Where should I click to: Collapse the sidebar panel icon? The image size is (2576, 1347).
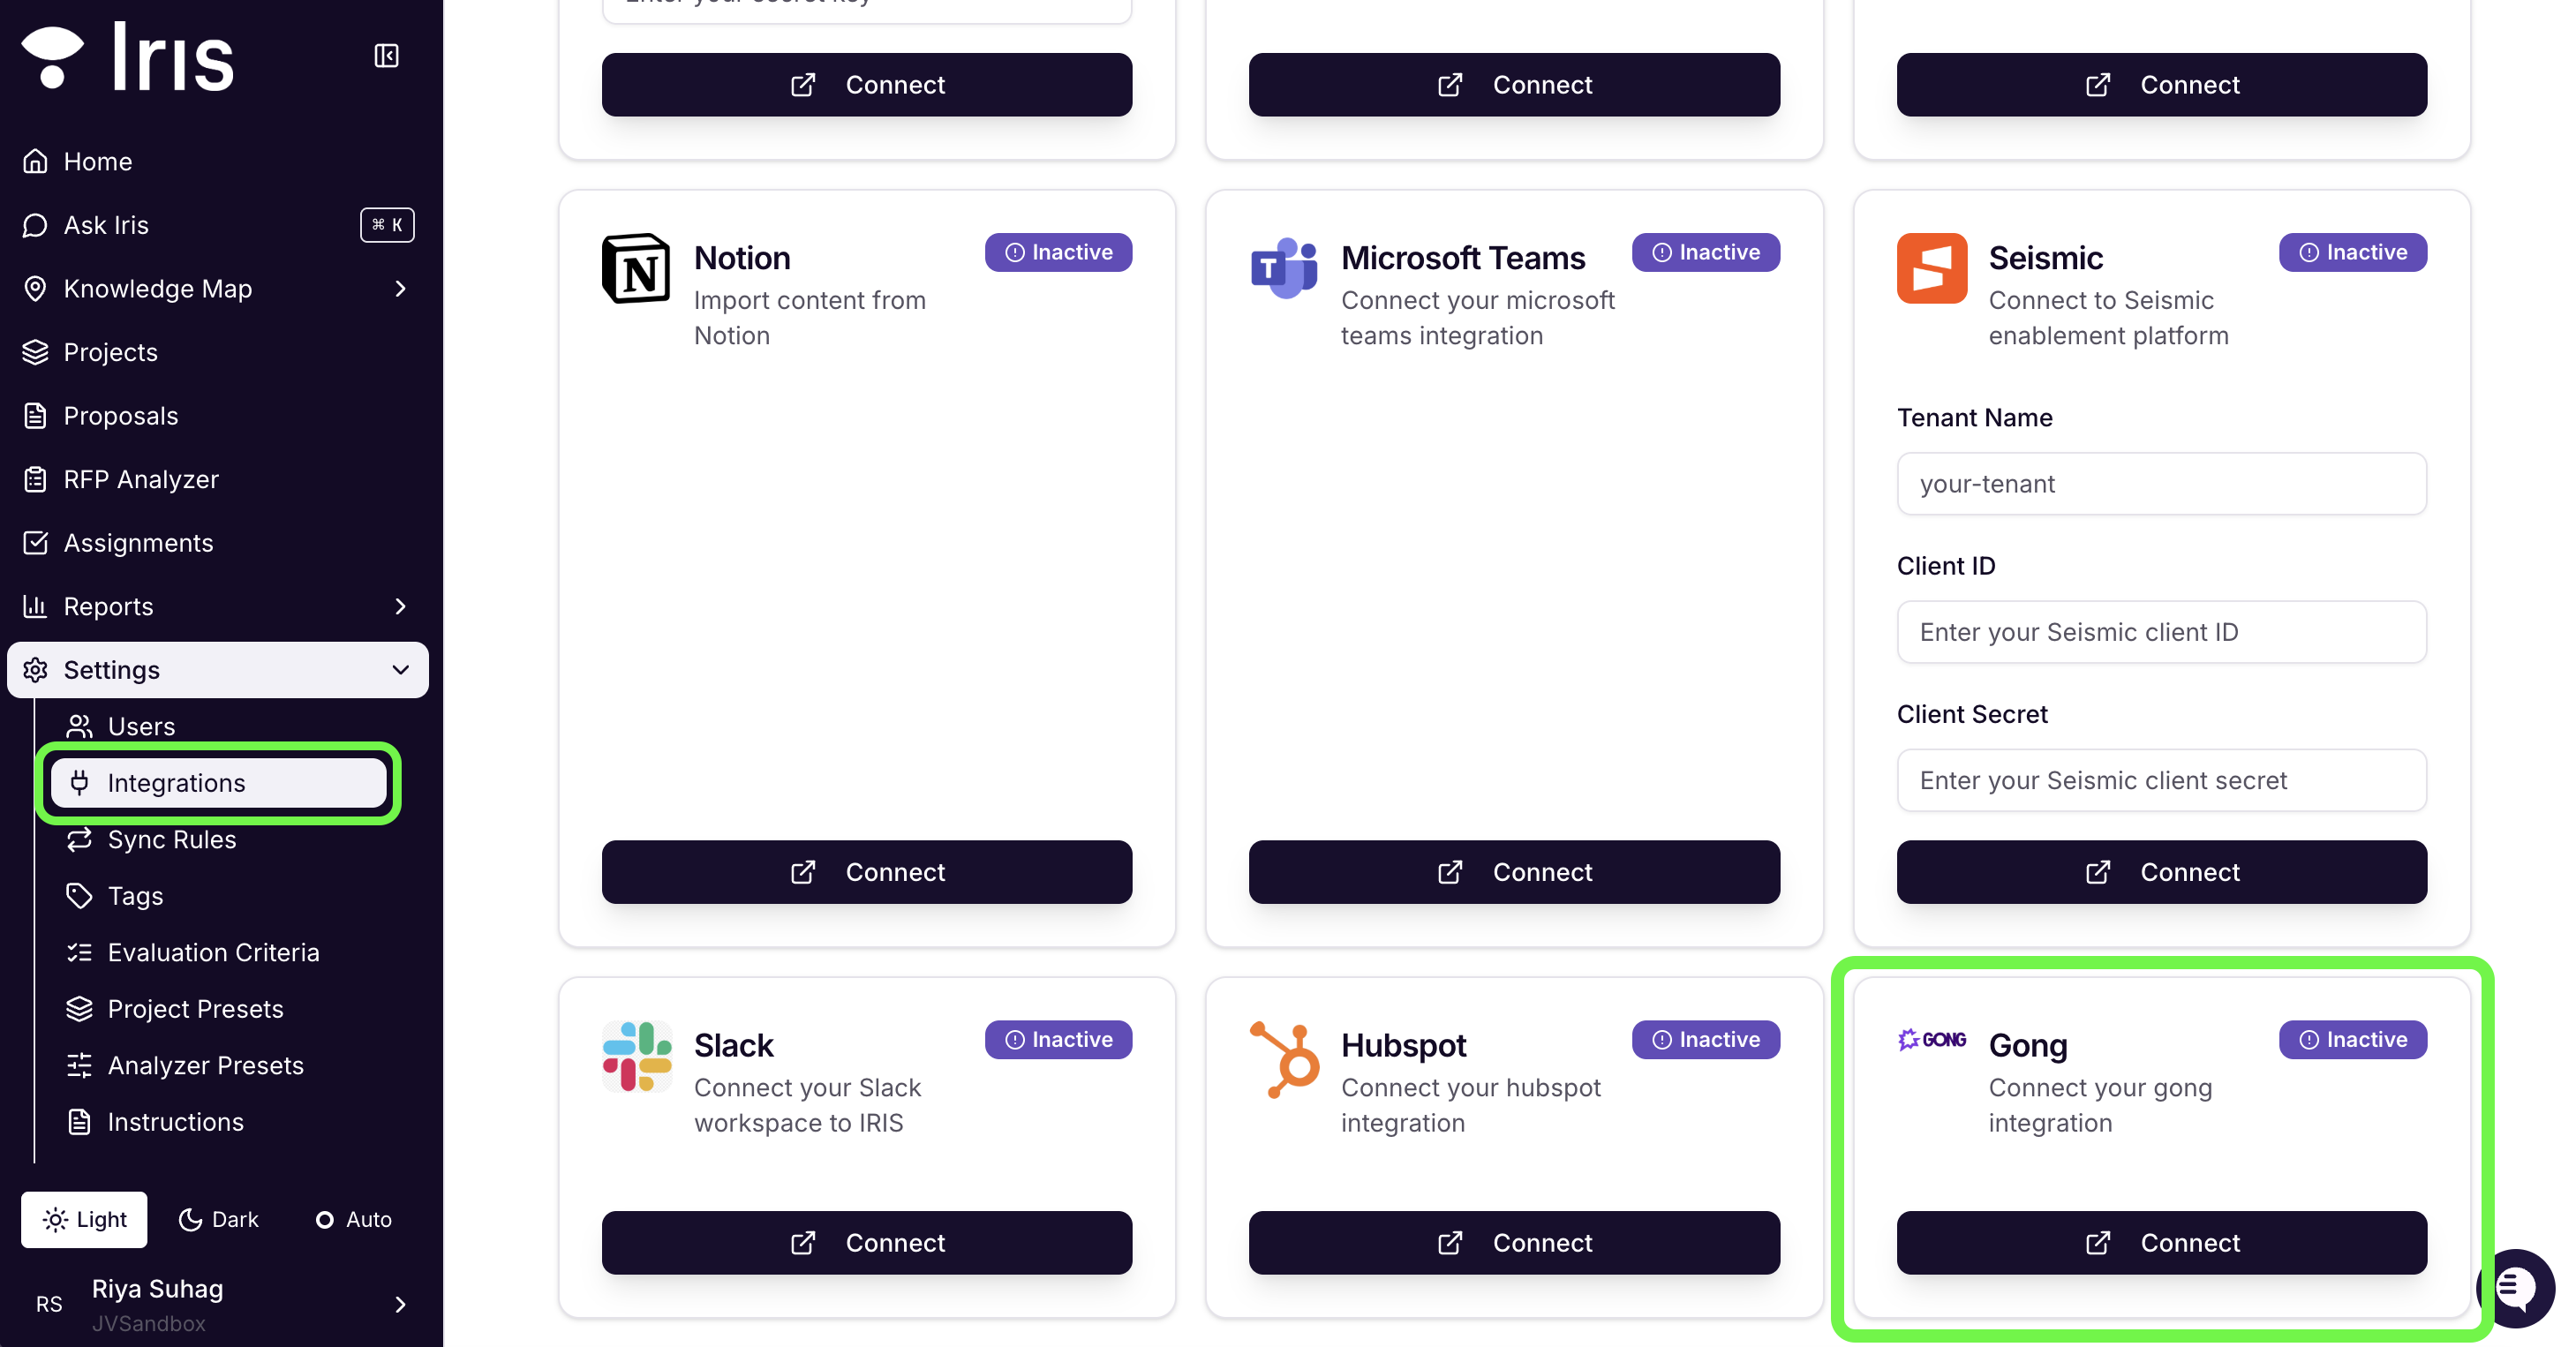(386, 56)
